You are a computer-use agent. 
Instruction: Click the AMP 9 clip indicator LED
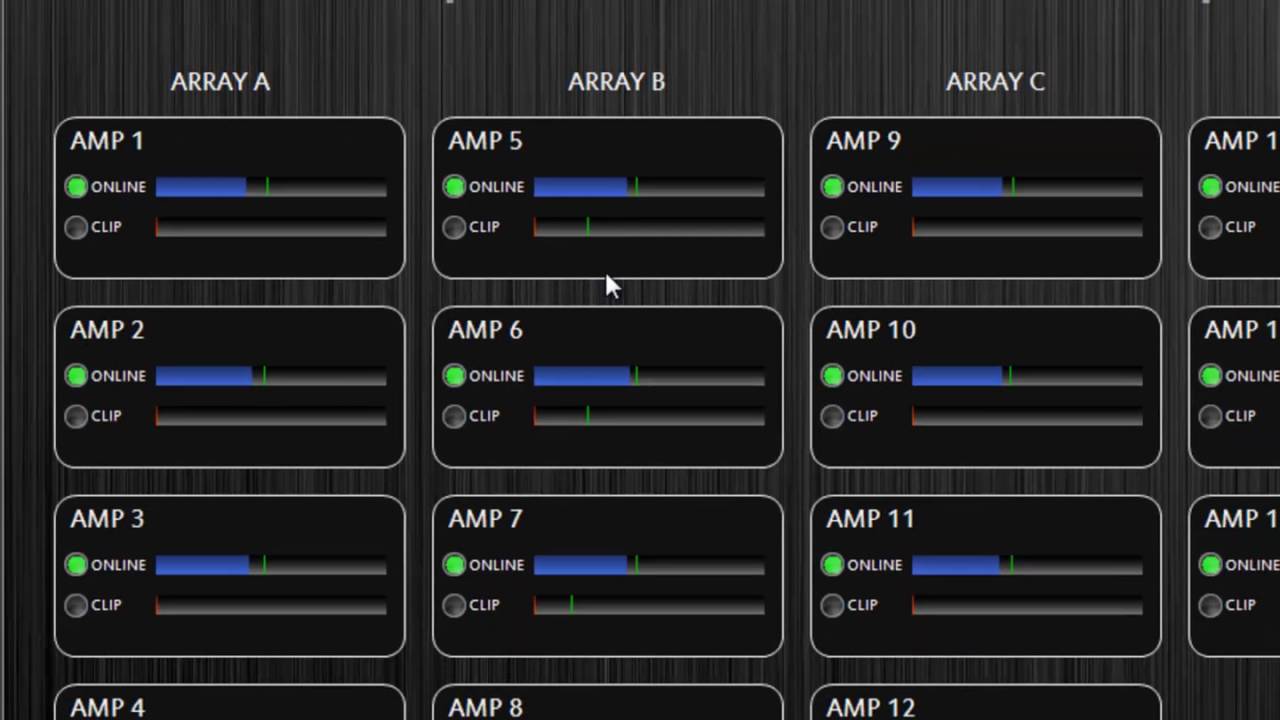(833, 228)
